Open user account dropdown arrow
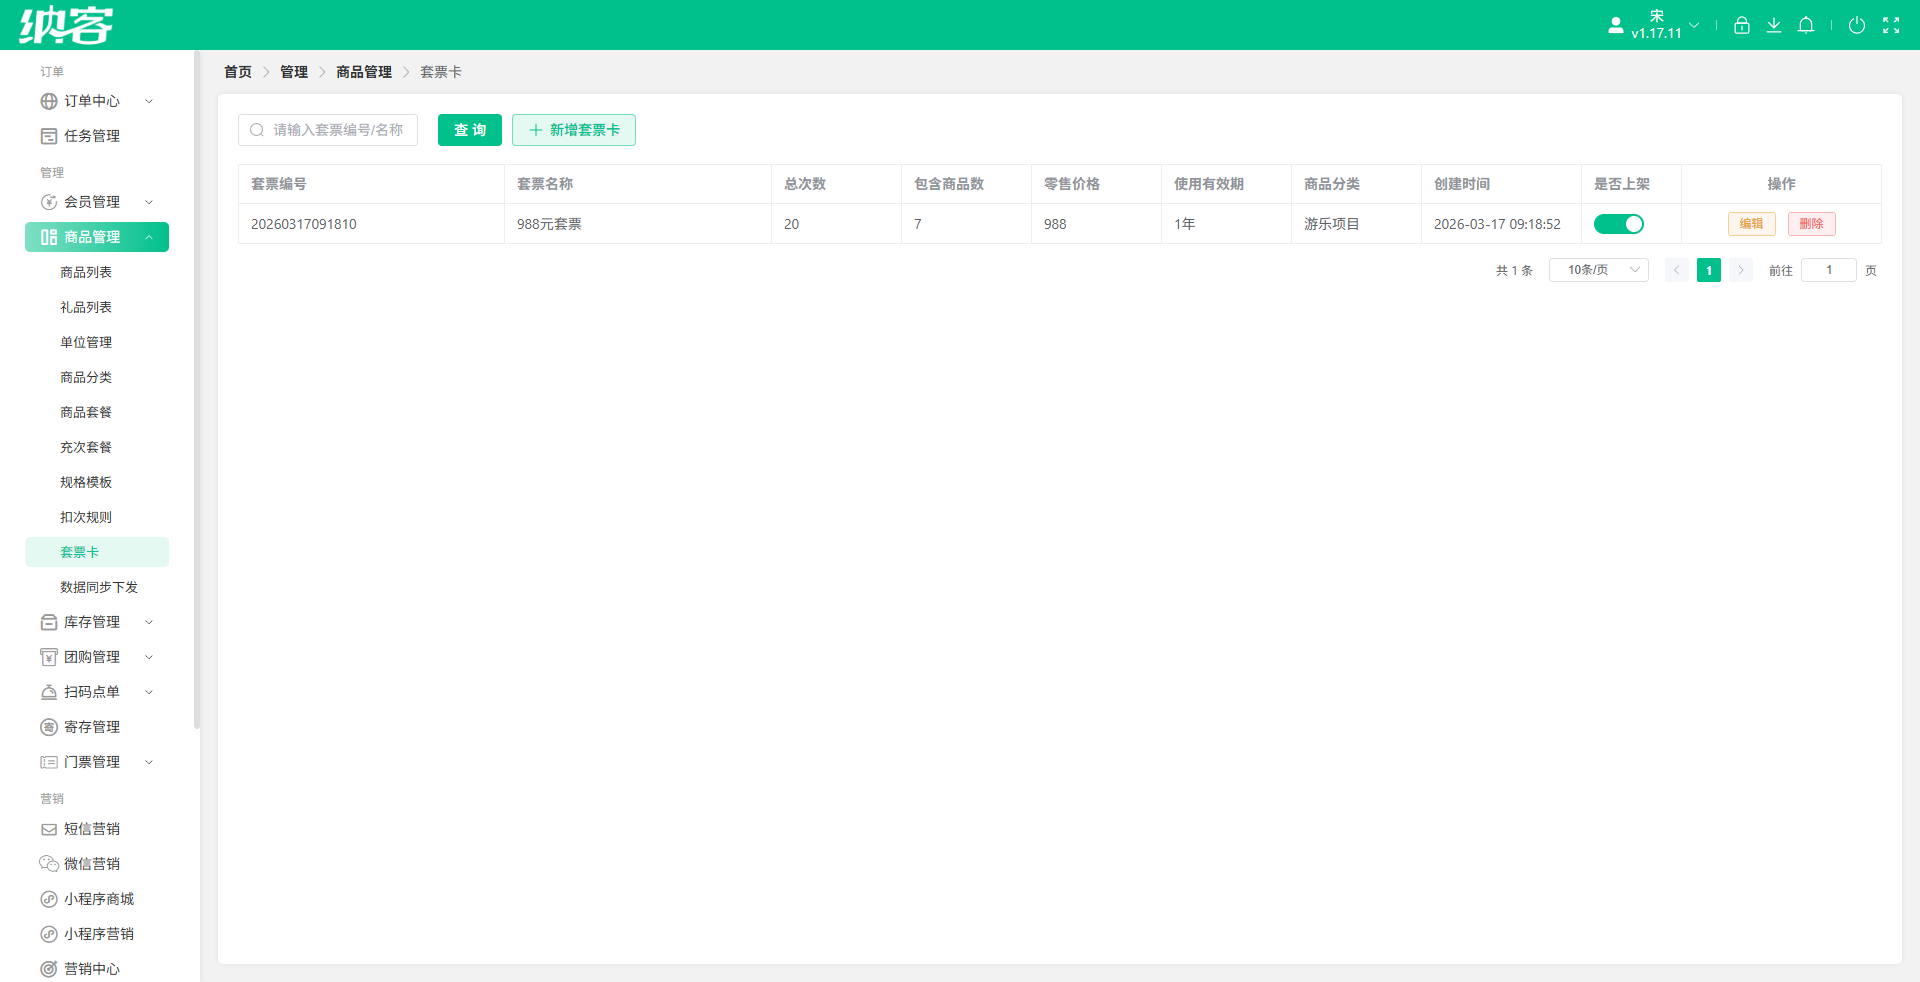This screenshot has height=982, width=1920. point(1694,25)
